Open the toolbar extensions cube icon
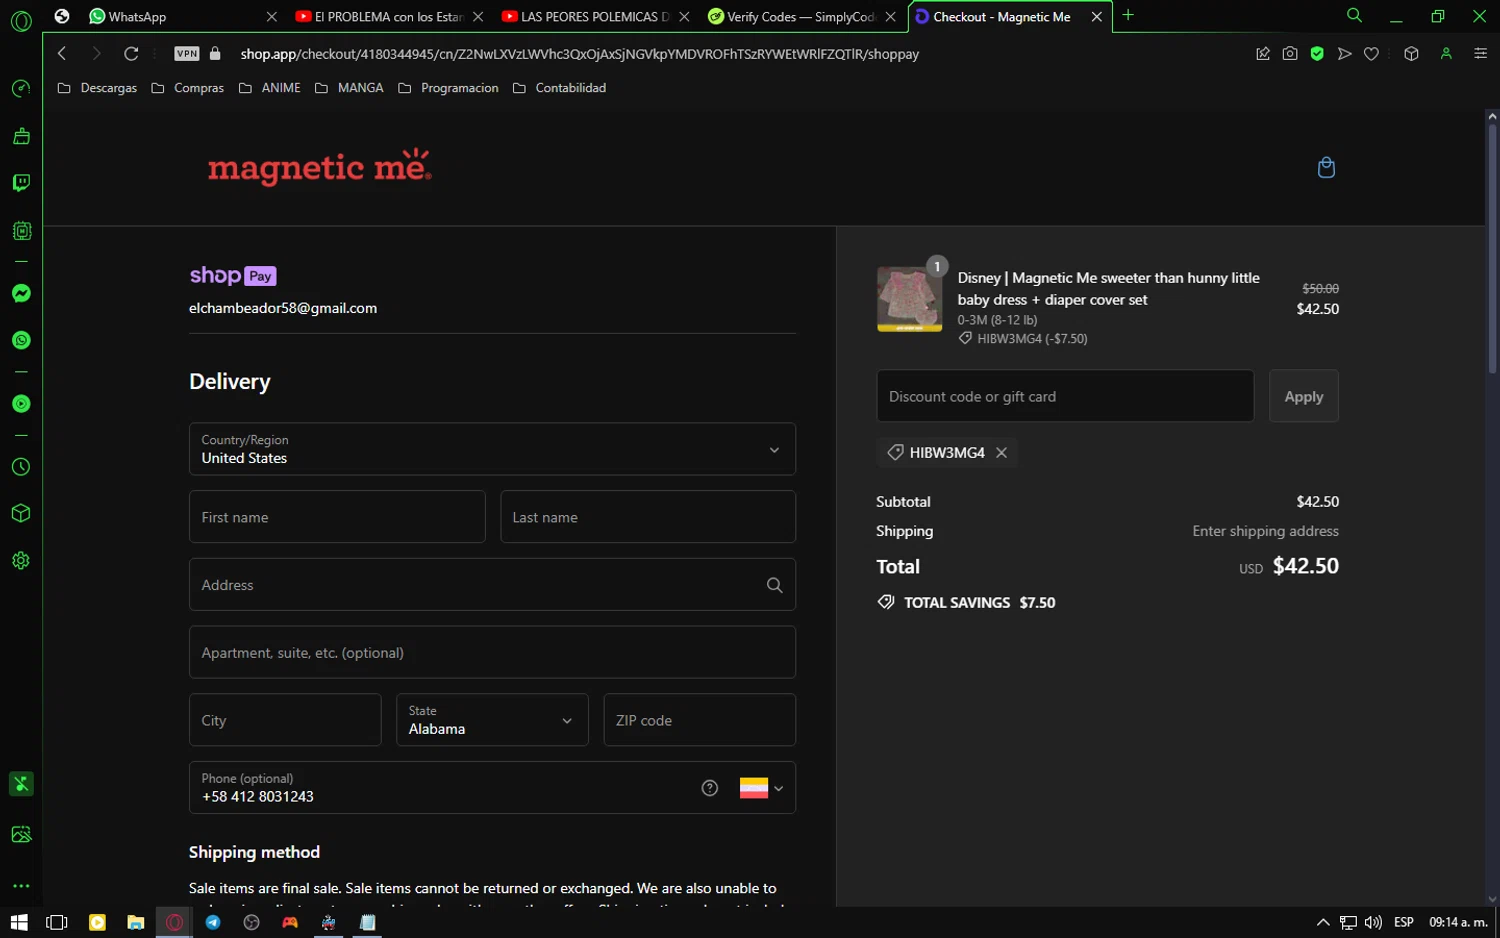The image size is (1500, 938). coord(1411,54)
